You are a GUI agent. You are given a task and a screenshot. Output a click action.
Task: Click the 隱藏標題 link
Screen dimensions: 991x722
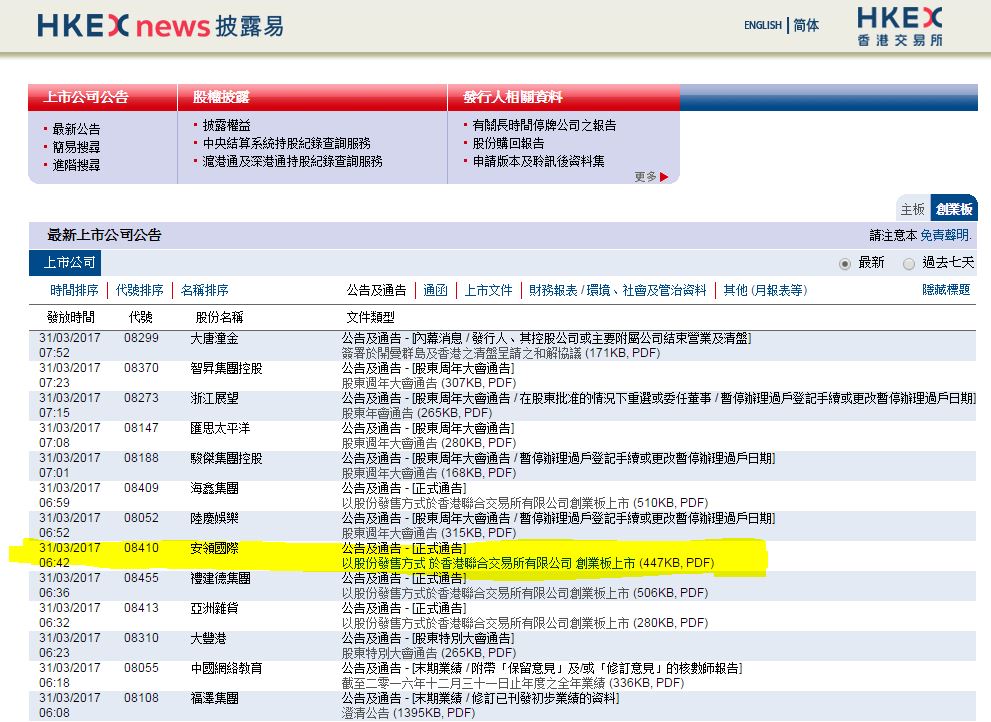click(x=946, y=290)
